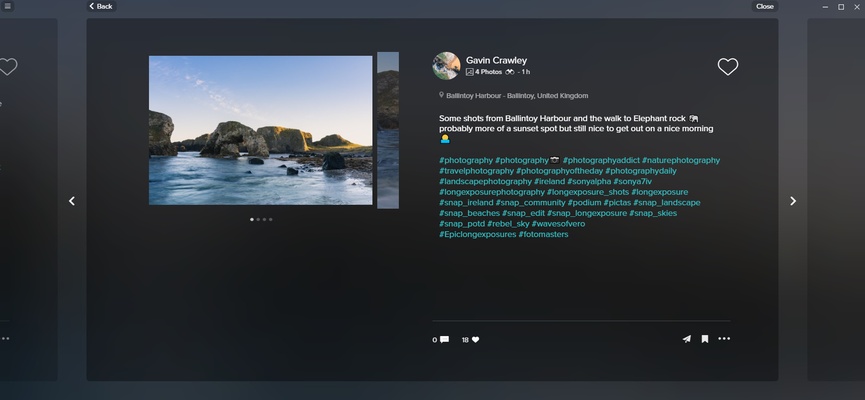Screen dimensions: 865x400
Task: Open the #photography hashtag
Action: [466, 160]
